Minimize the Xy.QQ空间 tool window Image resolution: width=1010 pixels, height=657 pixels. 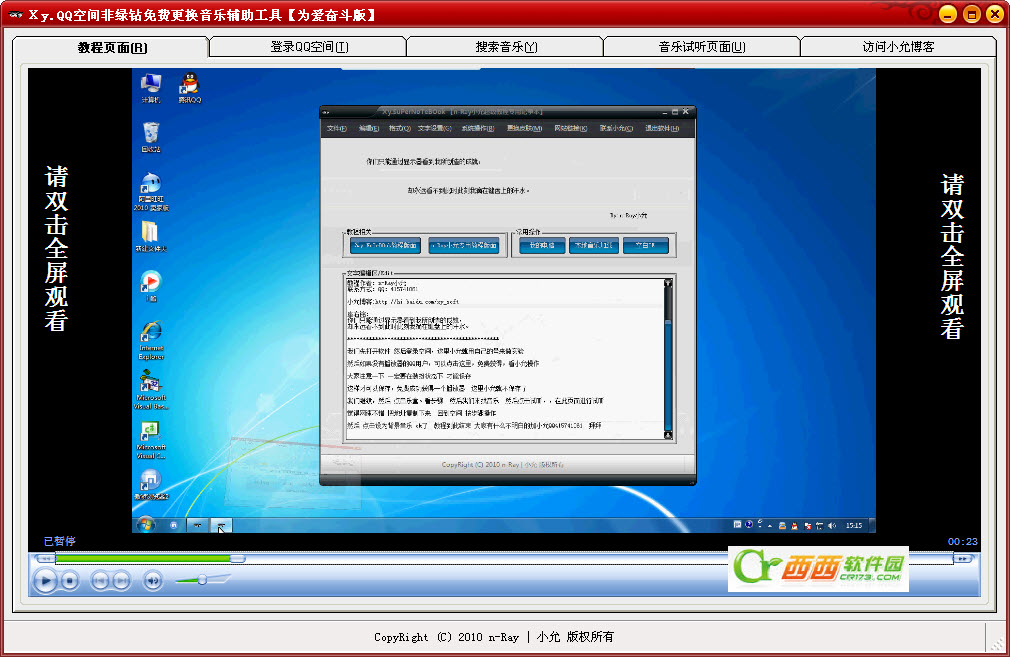tap(948, 14)
